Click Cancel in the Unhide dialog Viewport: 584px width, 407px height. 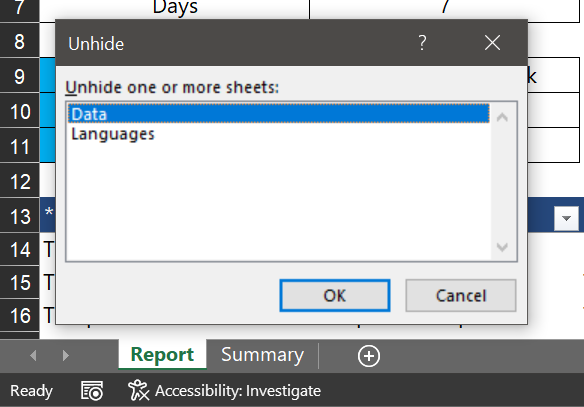point(461,296)
